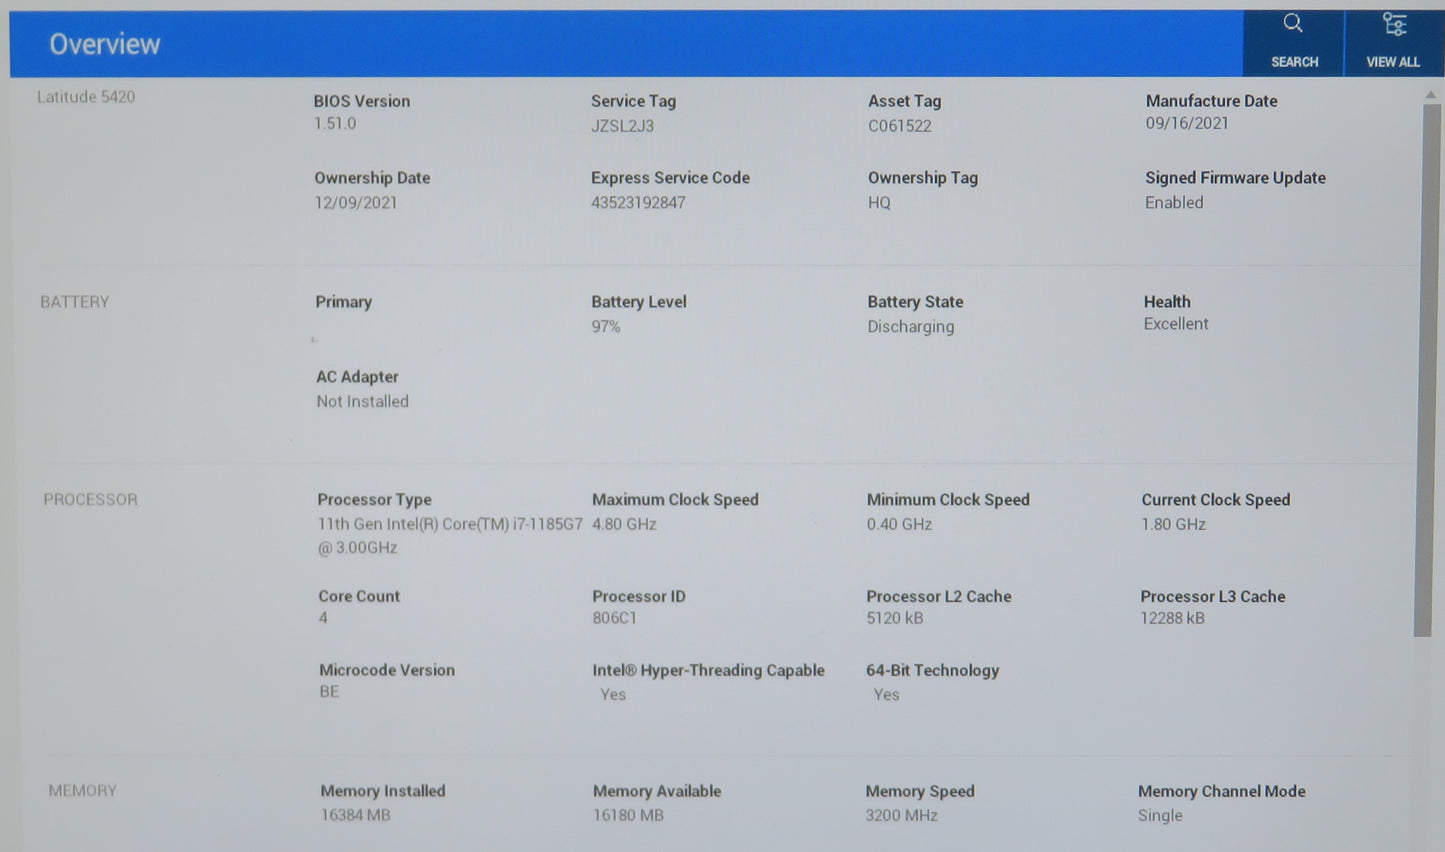Select the PROCESSOR section heading
The height and width of the screenshot is (852, 1445).
point(90,499)
